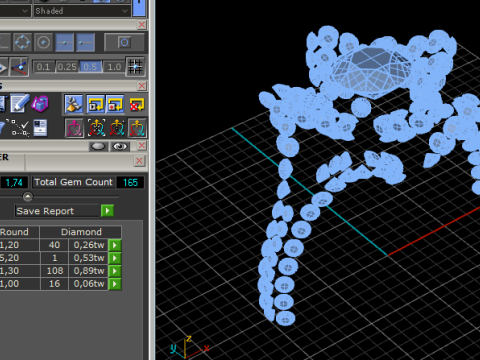
Task: Click the grey ellipse display button
Action: (98, 146)
